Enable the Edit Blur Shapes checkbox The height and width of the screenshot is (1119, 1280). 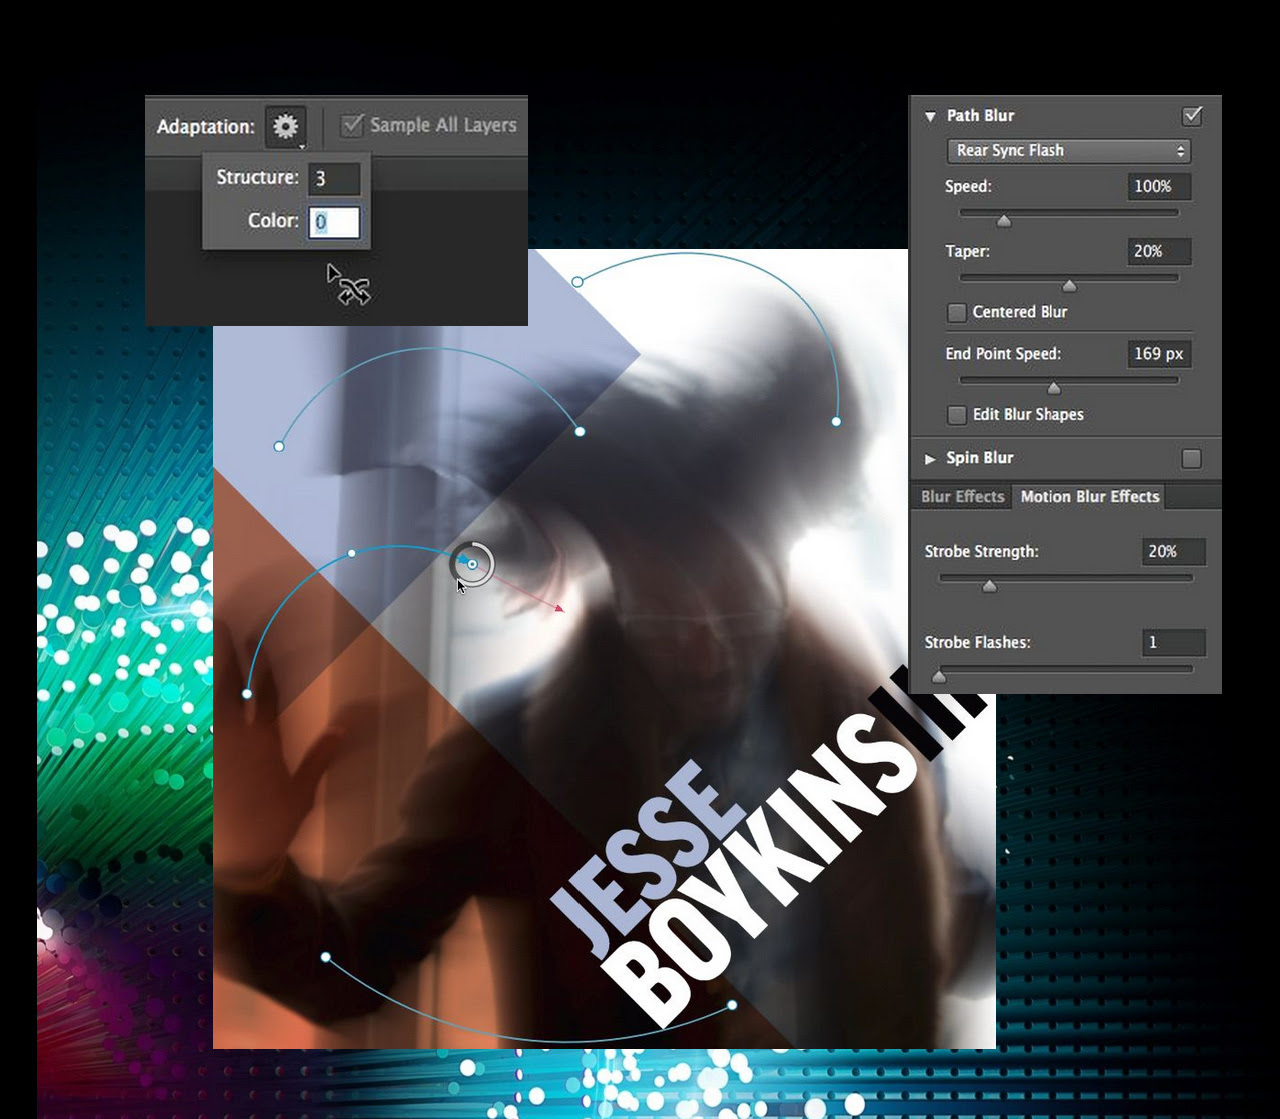click(957, 415)
